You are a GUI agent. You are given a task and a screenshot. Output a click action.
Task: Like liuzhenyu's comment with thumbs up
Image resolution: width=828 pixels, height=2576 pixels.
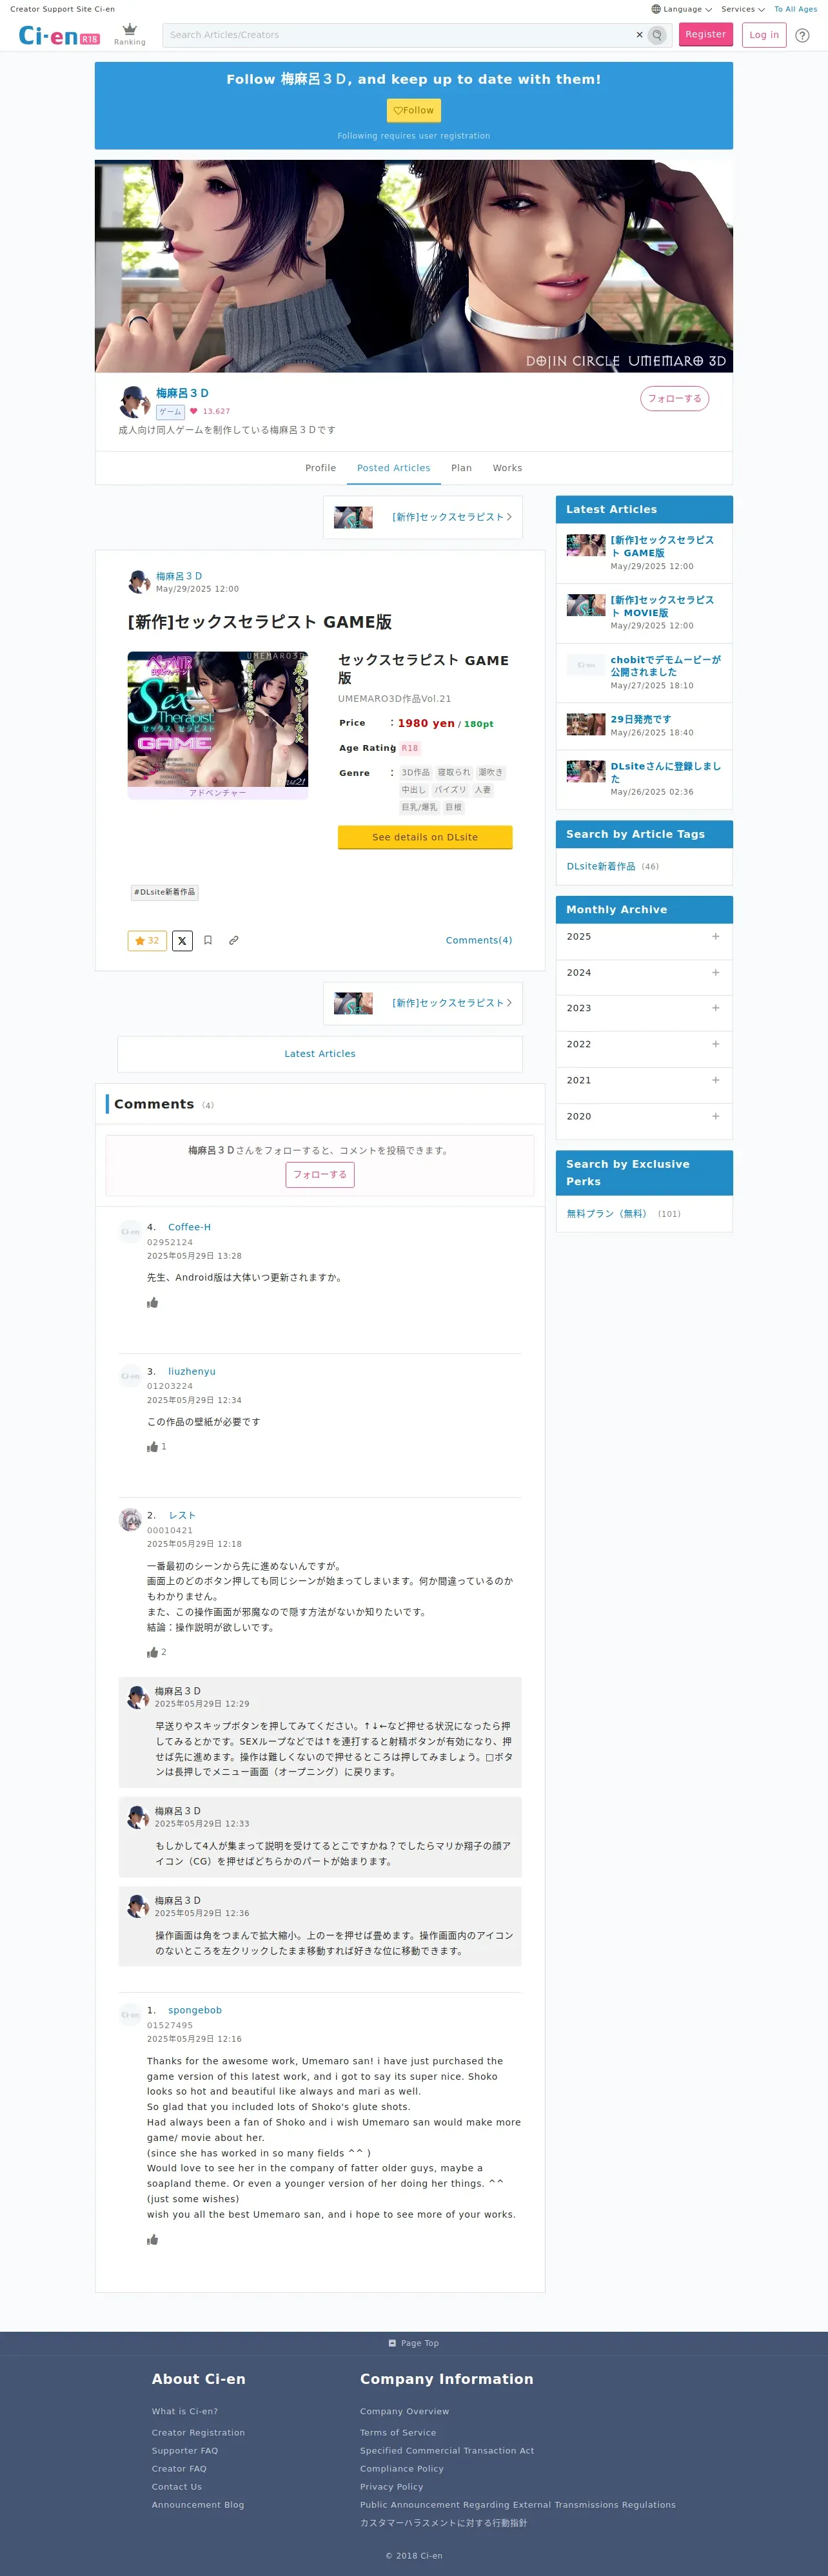click(x=153, y=1446)
